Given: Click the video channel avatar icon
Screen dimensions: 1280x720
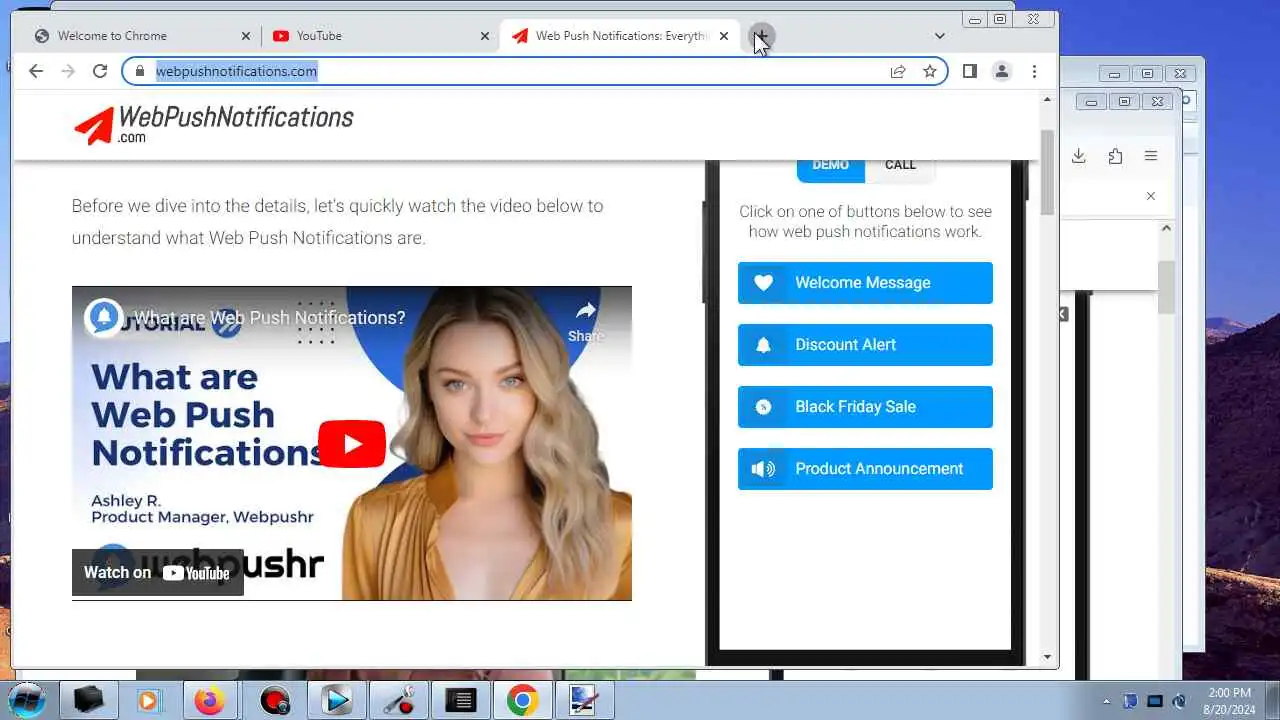Looking at the screenshot, I should [x=103, y=318].
